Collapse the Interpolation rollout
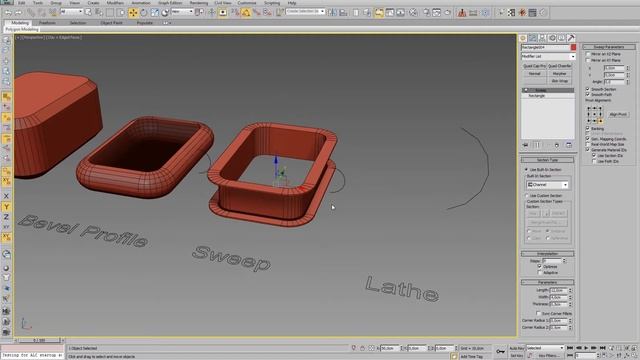The image size is (640, 360). [547, 254]
